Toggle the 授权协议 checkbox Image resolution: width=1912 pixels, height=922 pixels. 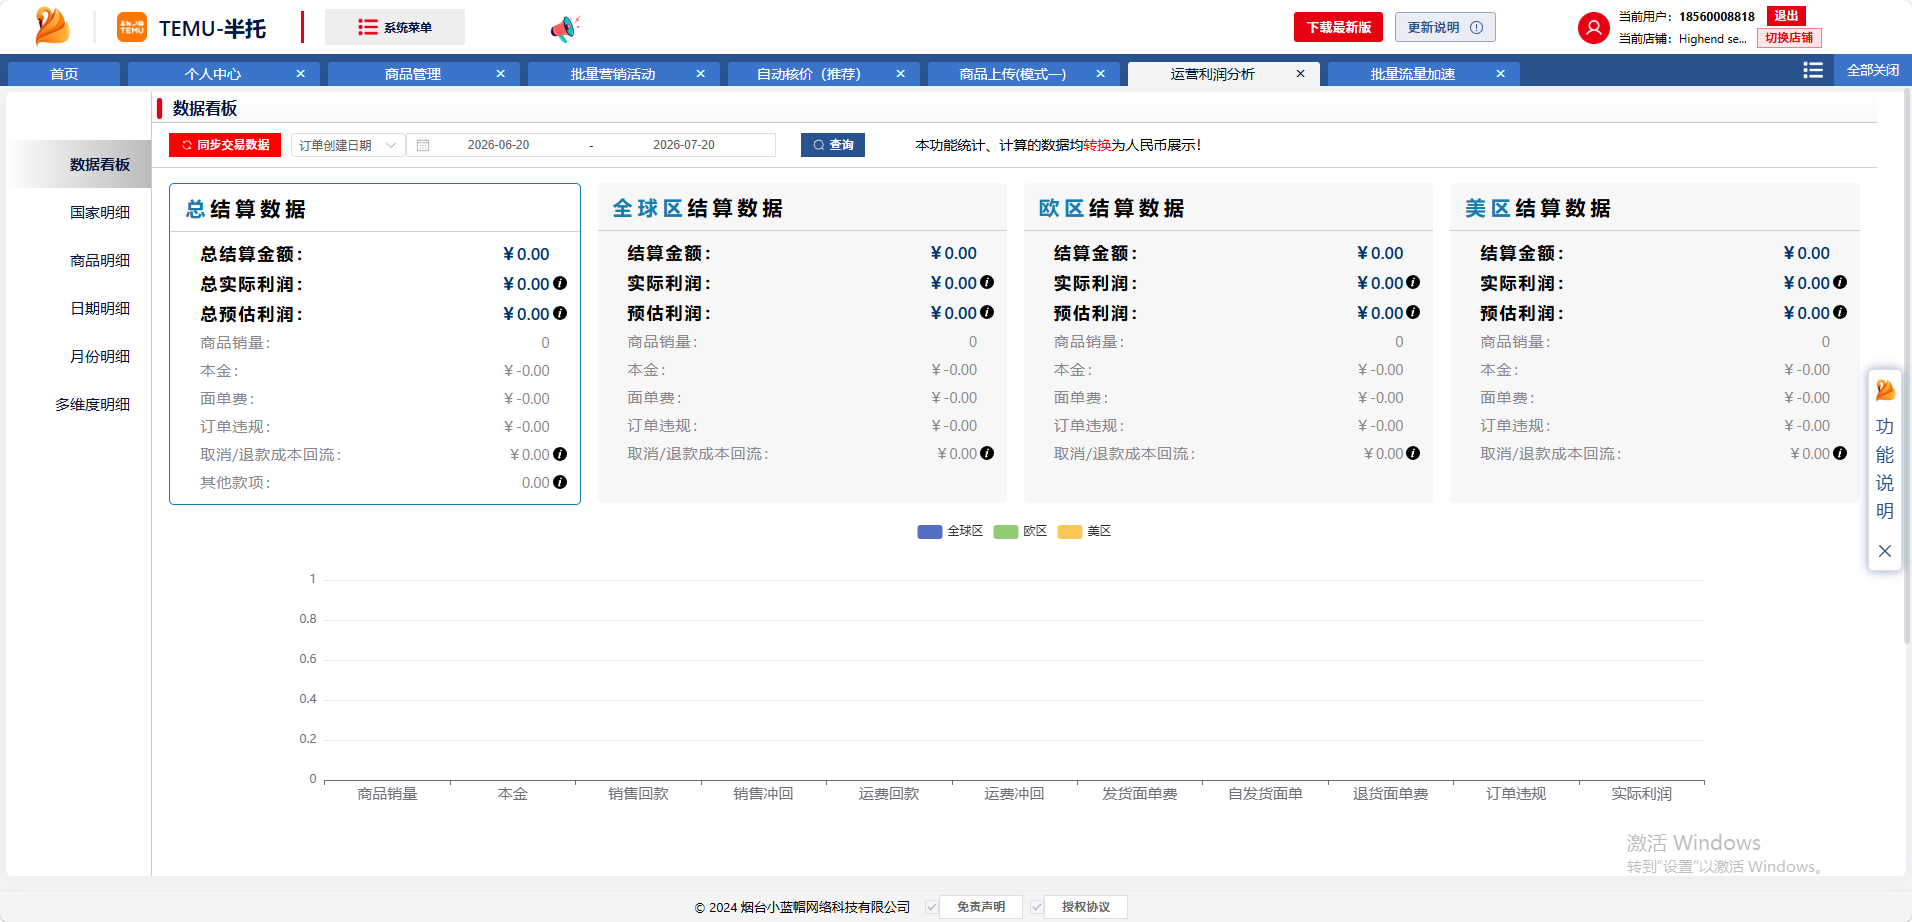coord(1037,907)
